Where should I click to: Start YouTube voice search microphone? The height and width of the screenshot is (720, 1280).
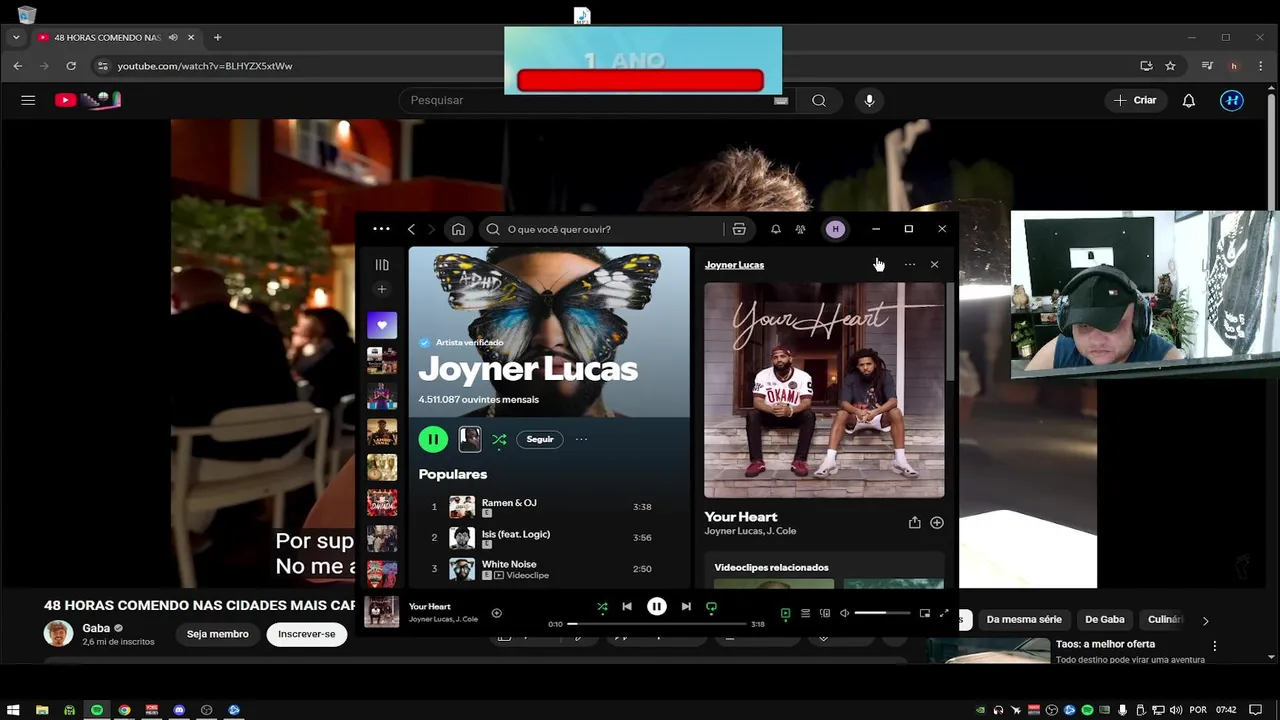tap(869, 100)
